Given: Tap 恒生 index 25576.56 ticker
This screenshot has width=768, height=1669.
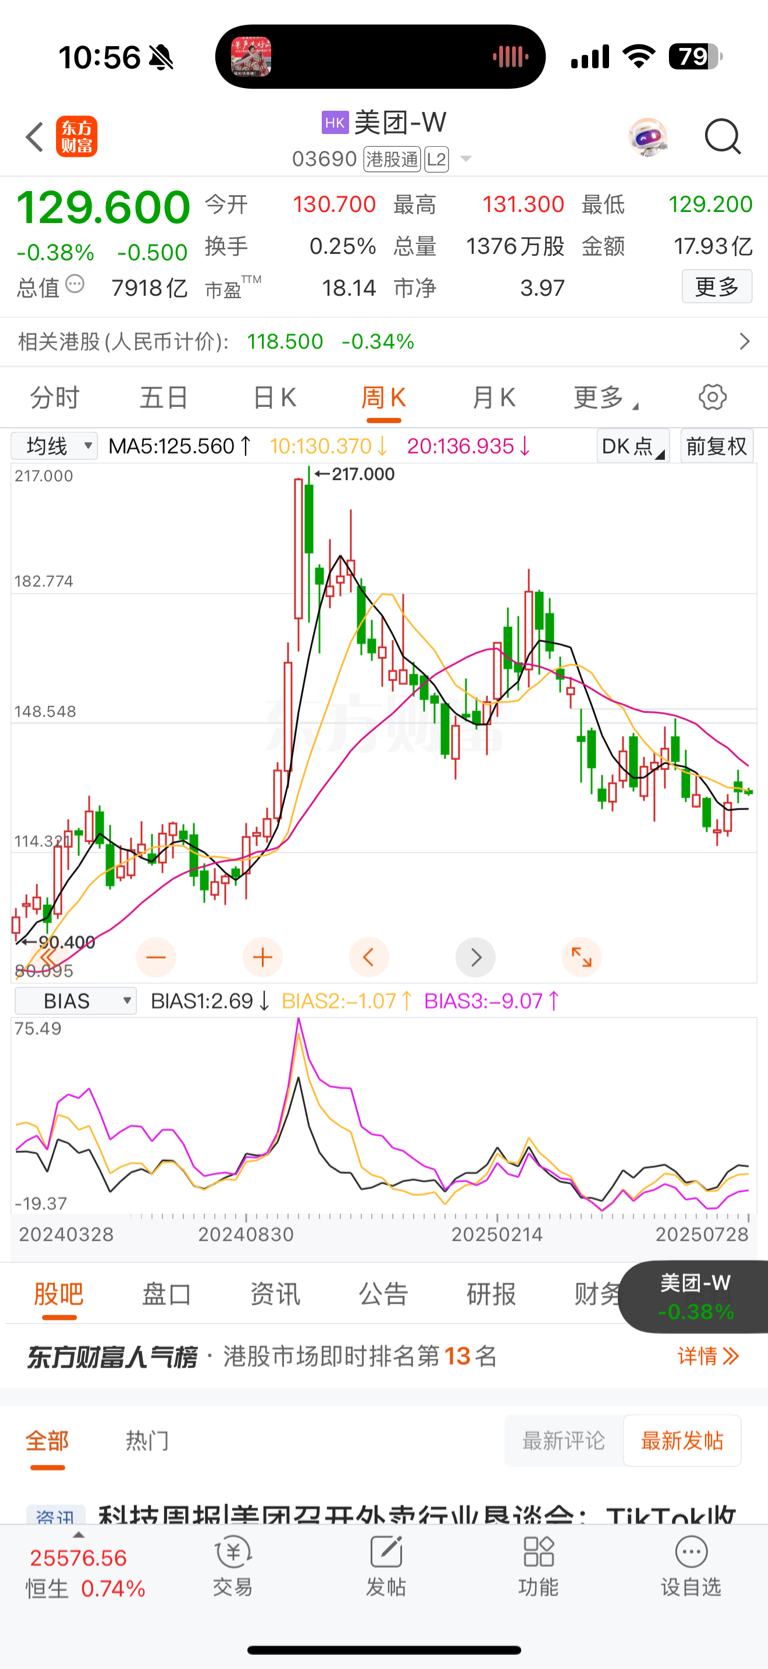Looking at the screenshot, I should 78,1558.
